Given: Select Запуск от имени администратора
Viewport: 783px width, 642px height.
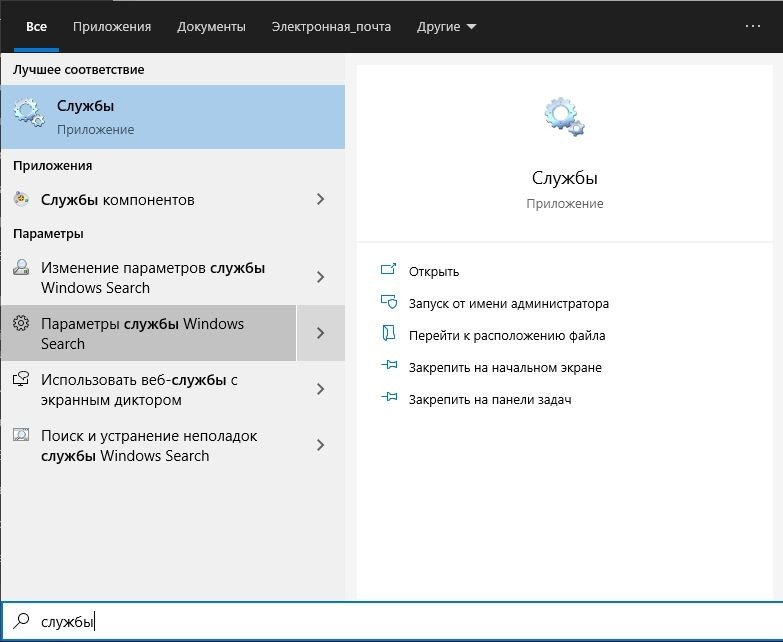Looking at the screenshot, I should 508,303.
